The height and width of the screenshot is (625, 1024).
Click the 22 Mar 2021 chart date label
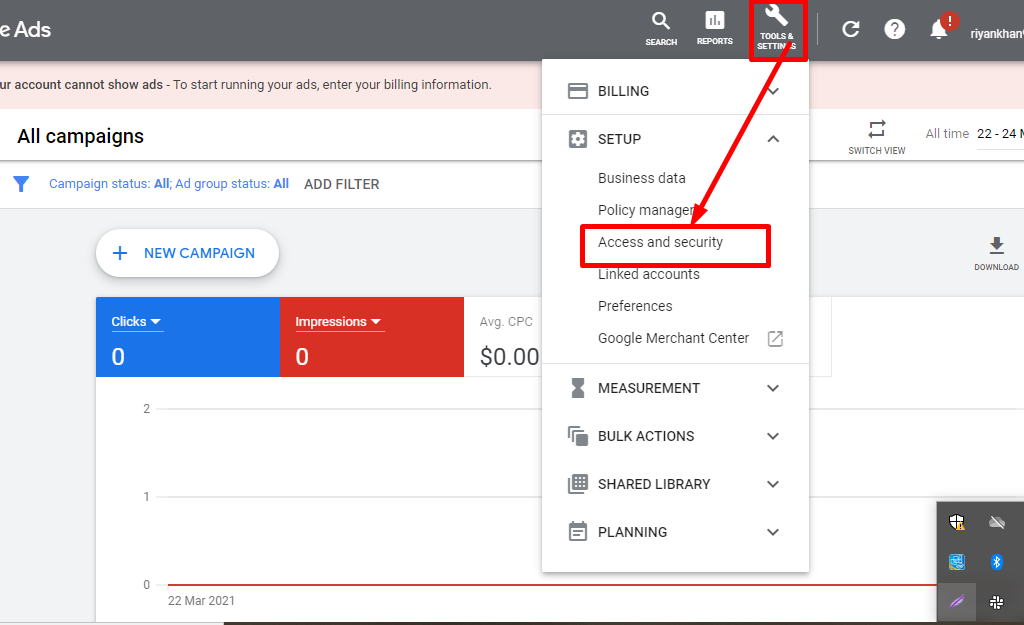tap(201, 601)
